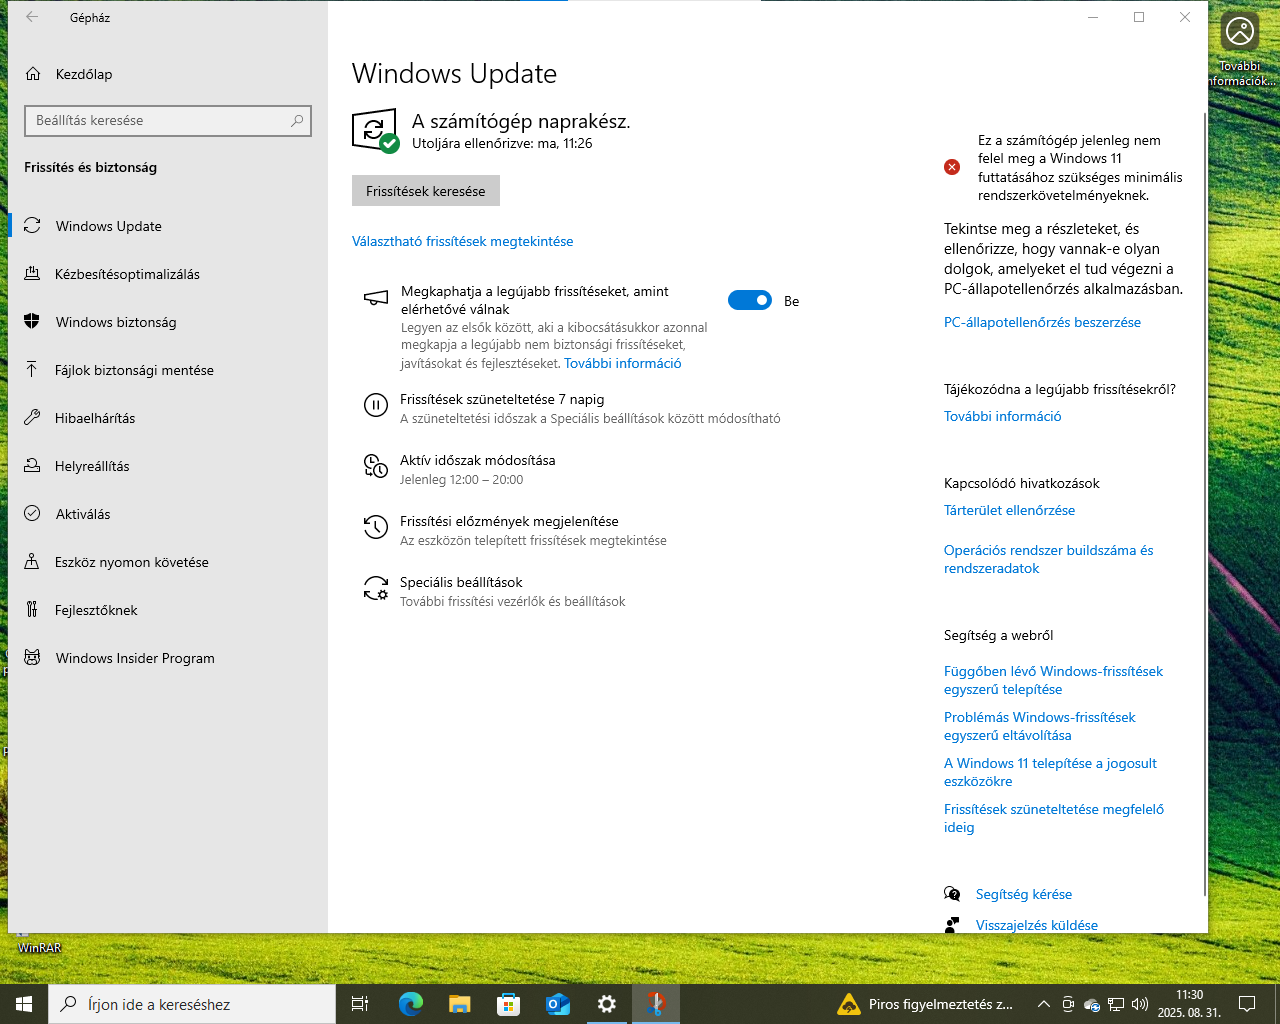The width and height of the screenshot is (1280, 1024).
Task: Pause updates with Frissítések szüneteltetése 7 napig
Action: 572,408
